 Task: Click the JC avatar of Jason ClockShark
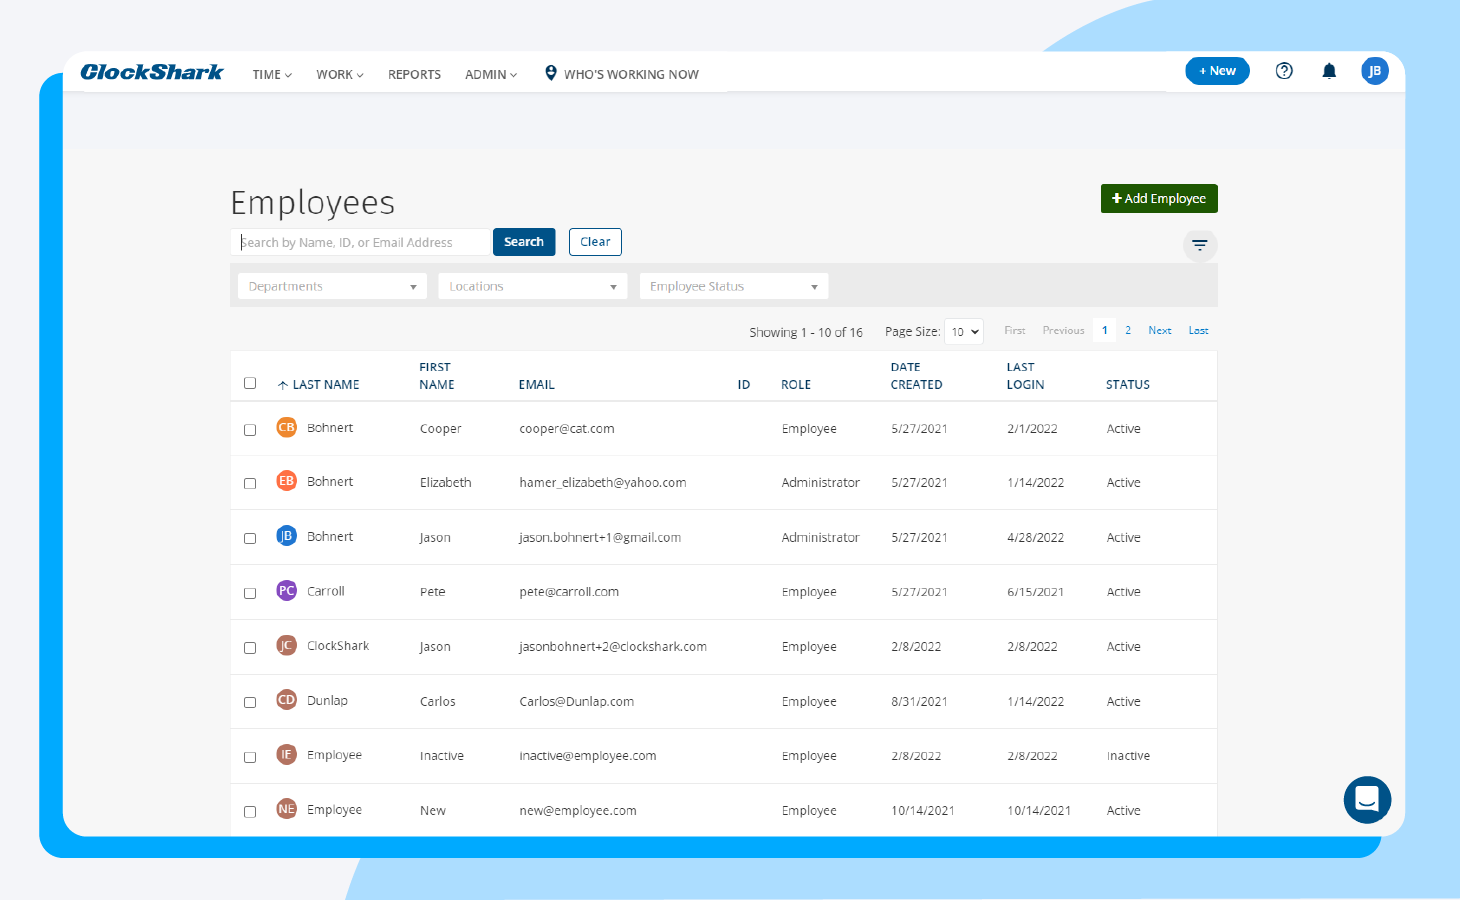(x=286, y=645)
